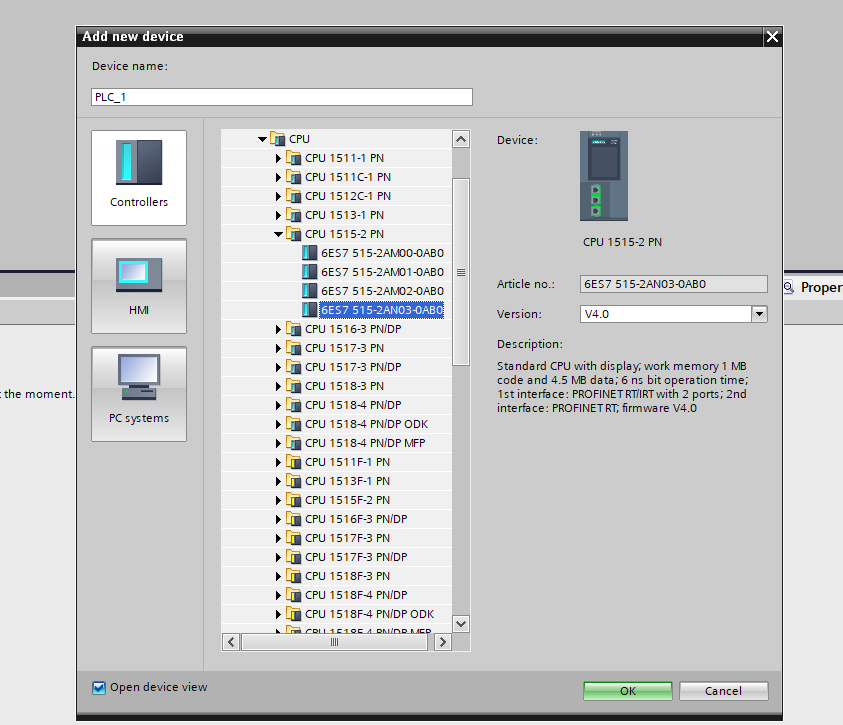
Task: Select the Controllers device category icon
Action: 139,162
